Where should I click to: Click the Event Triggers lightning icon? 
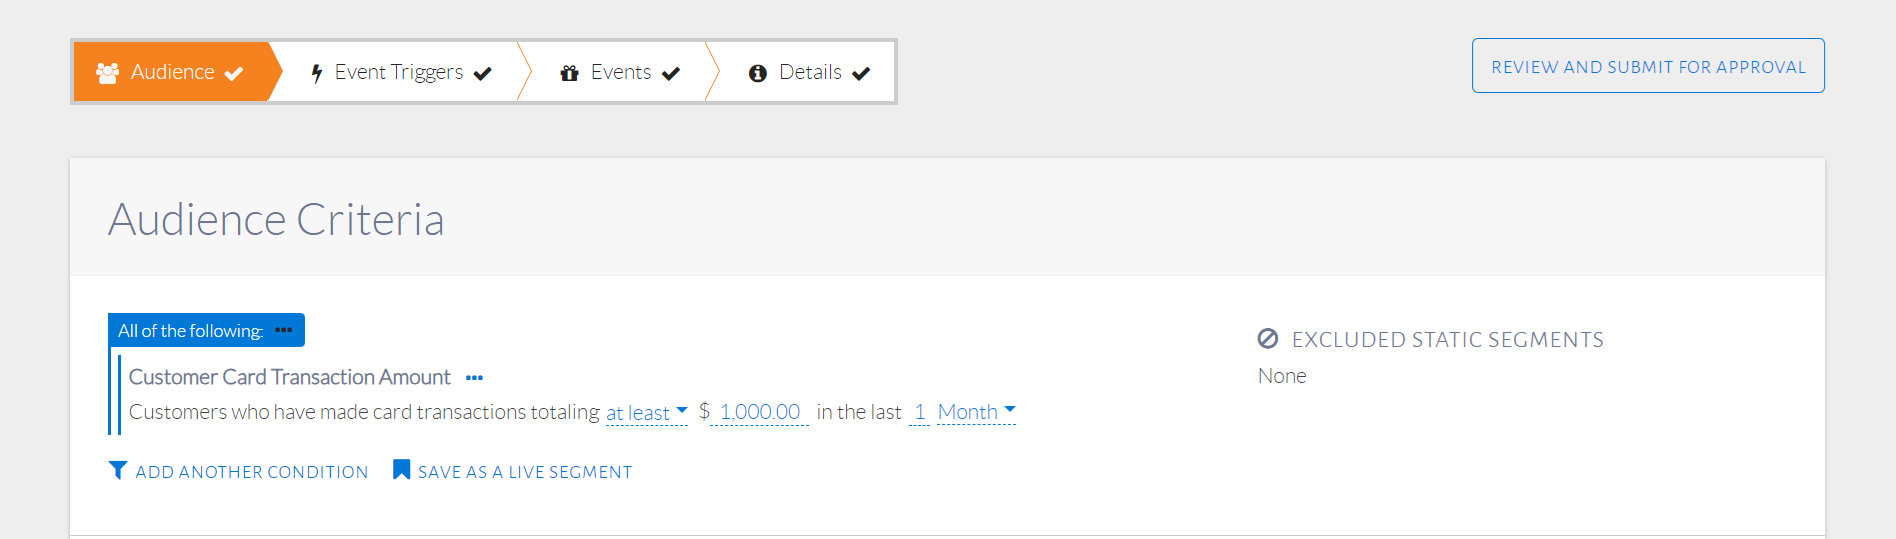317,73
